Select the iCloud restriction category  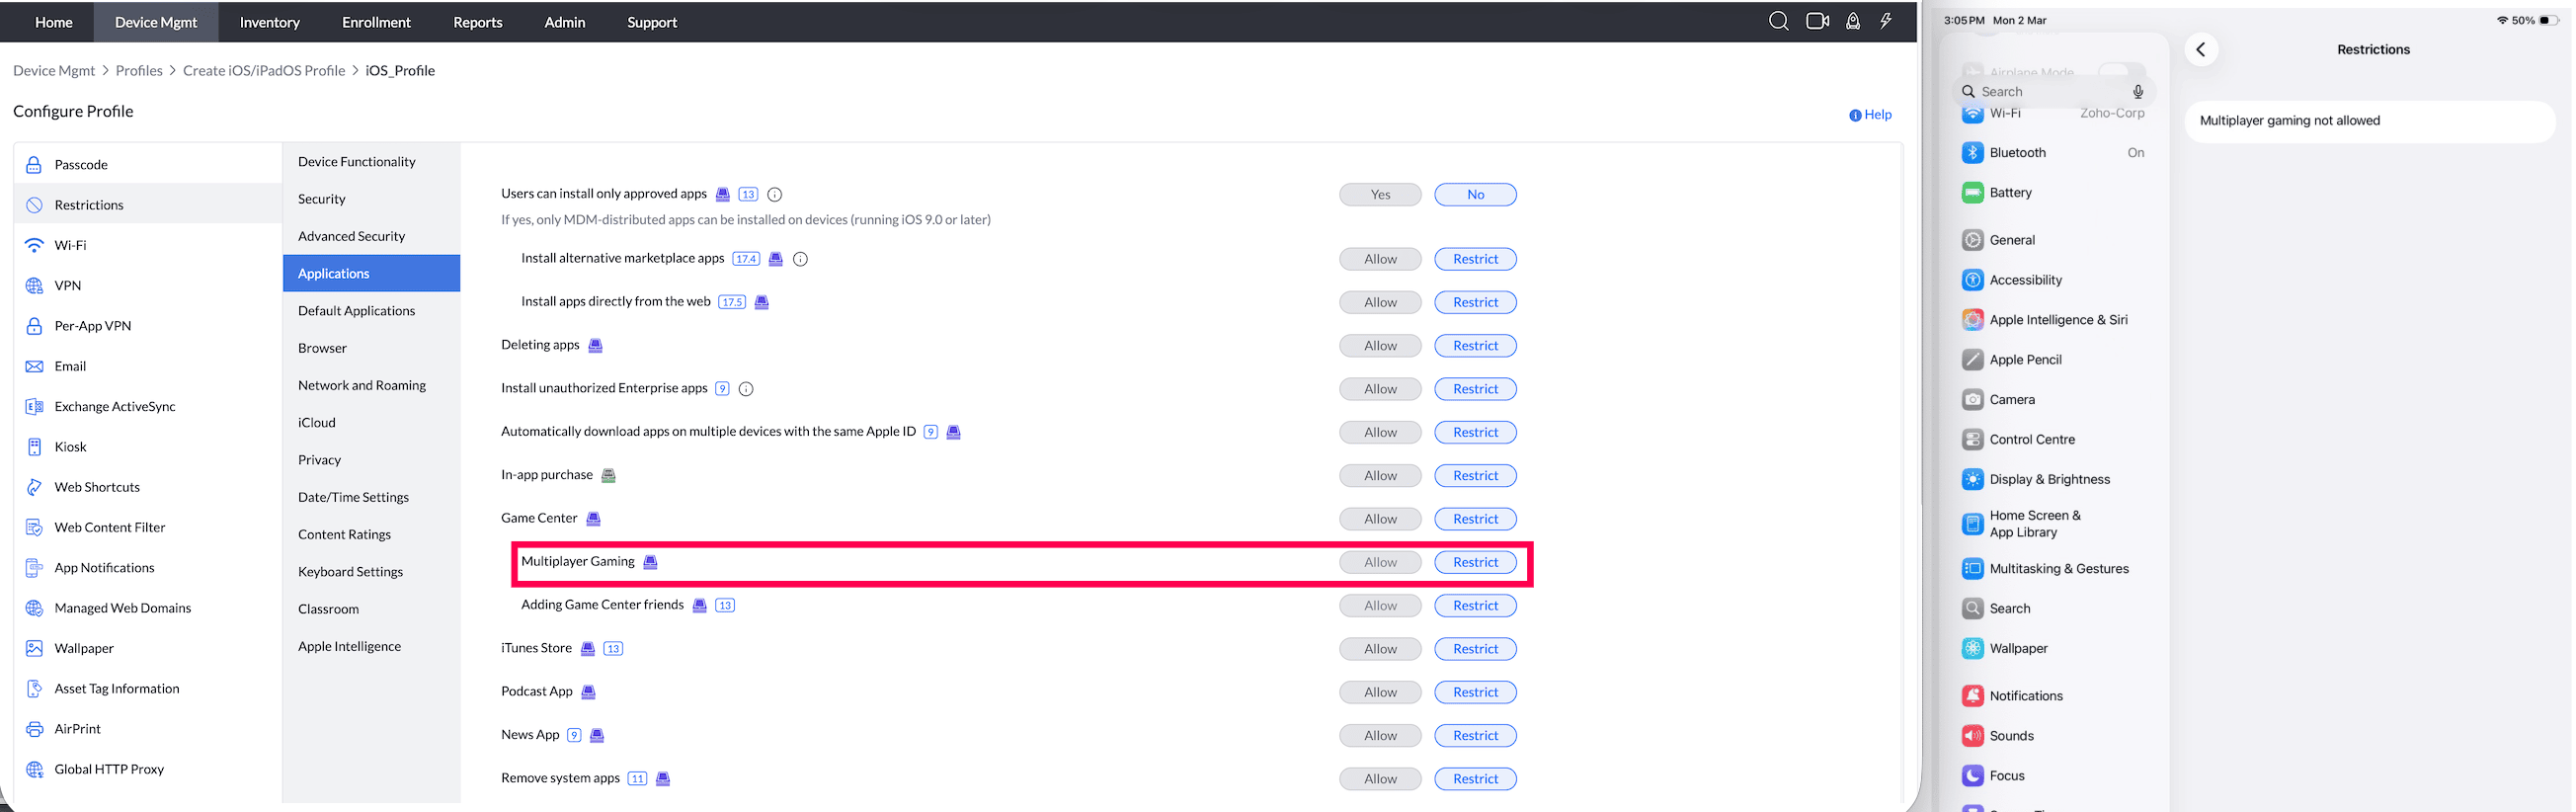point(371,423)
